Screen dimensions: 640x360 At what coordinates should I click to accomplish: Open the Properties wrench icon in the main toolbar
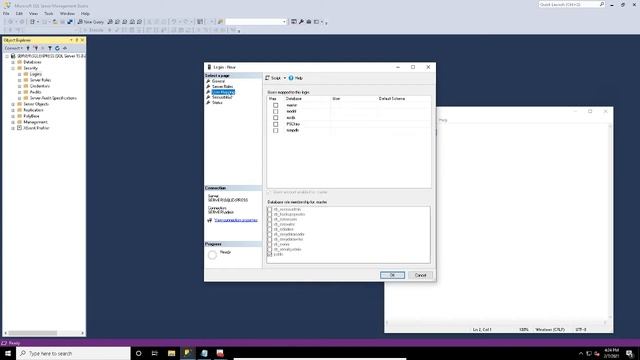[301, 22]
